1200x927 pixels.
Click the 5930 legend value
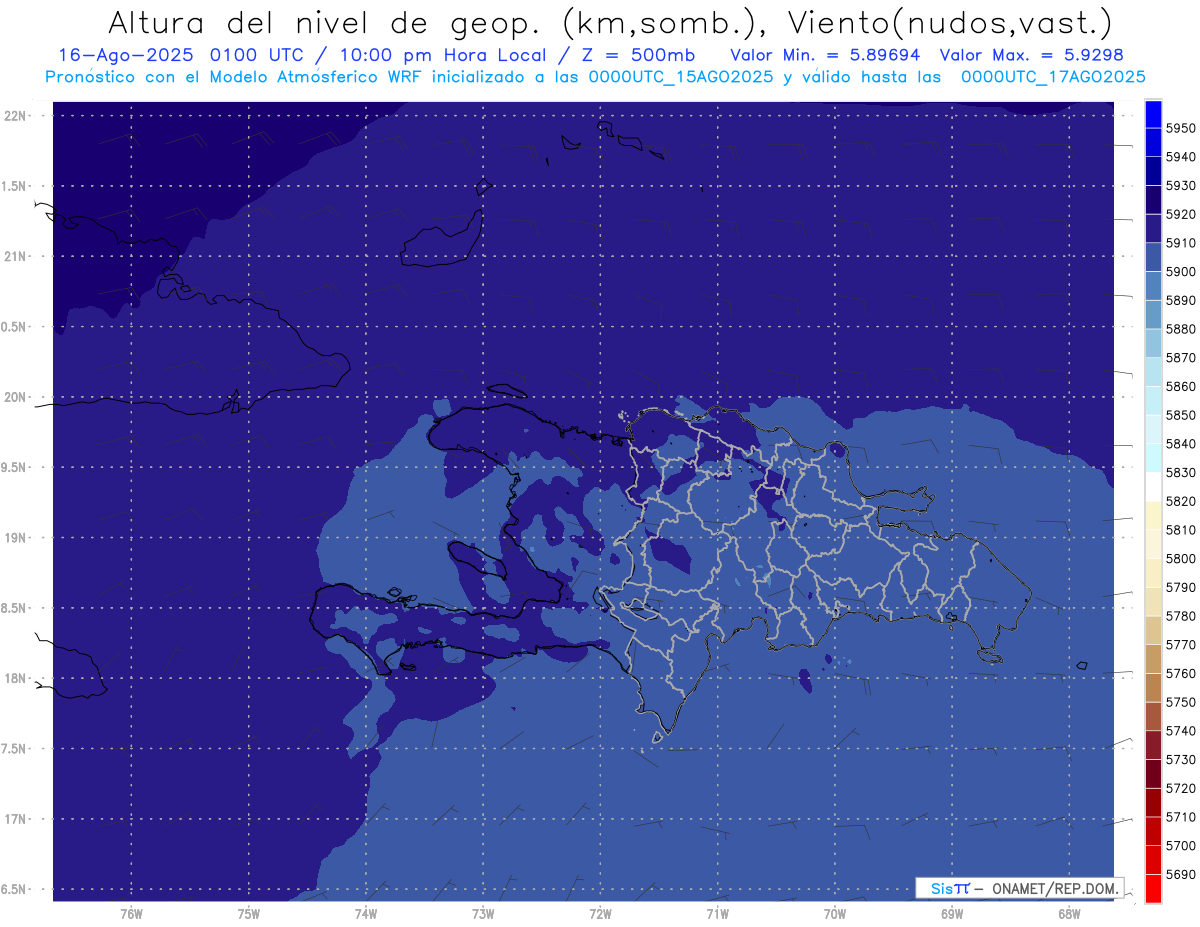(1181, 186)
